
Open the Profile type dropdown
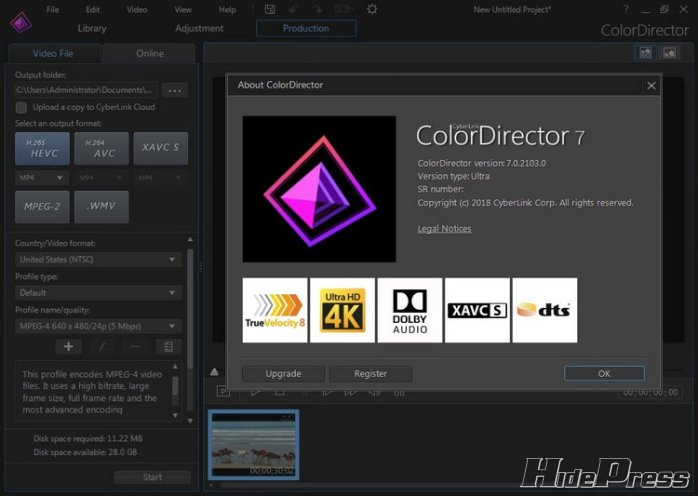tap(98, 293)
